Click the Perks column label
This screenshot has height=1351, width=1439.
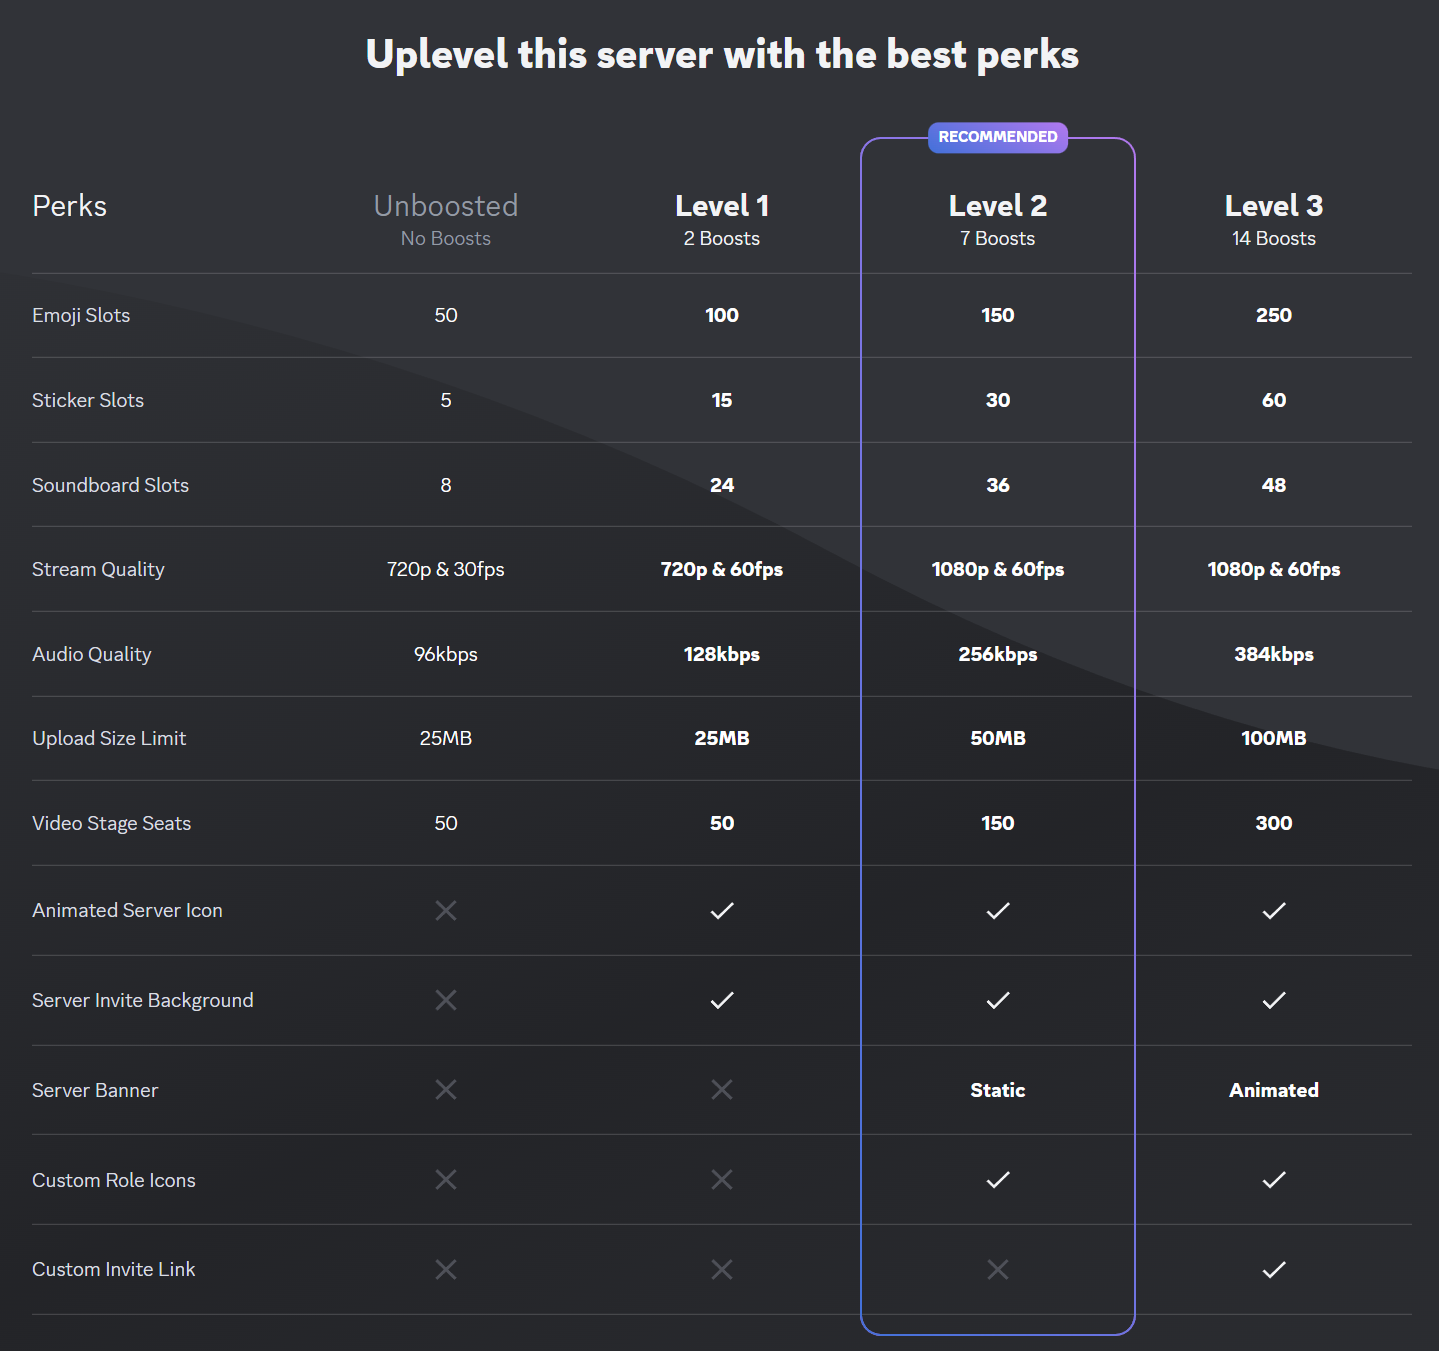pyautogui.click(x=69, y=205)
